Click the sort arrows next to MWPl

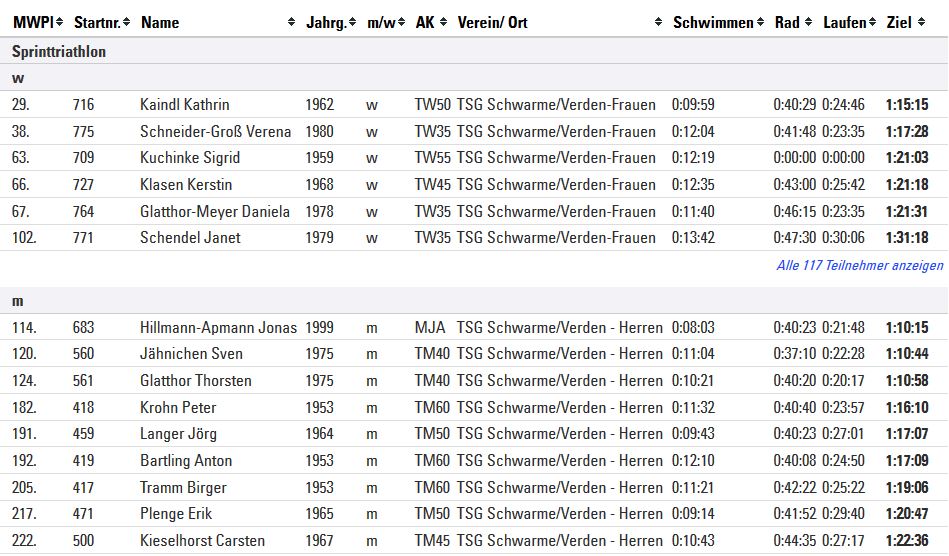coord(59,22)
